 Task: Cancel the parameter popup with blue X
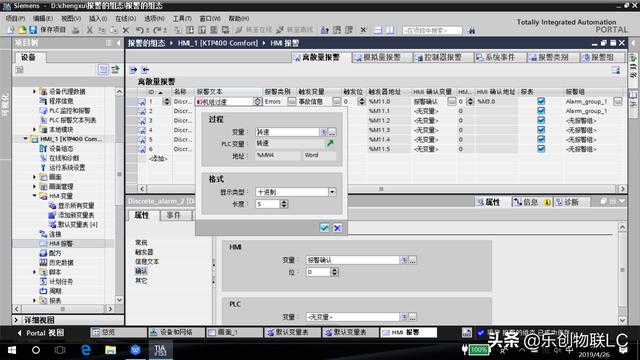[337, 228]
